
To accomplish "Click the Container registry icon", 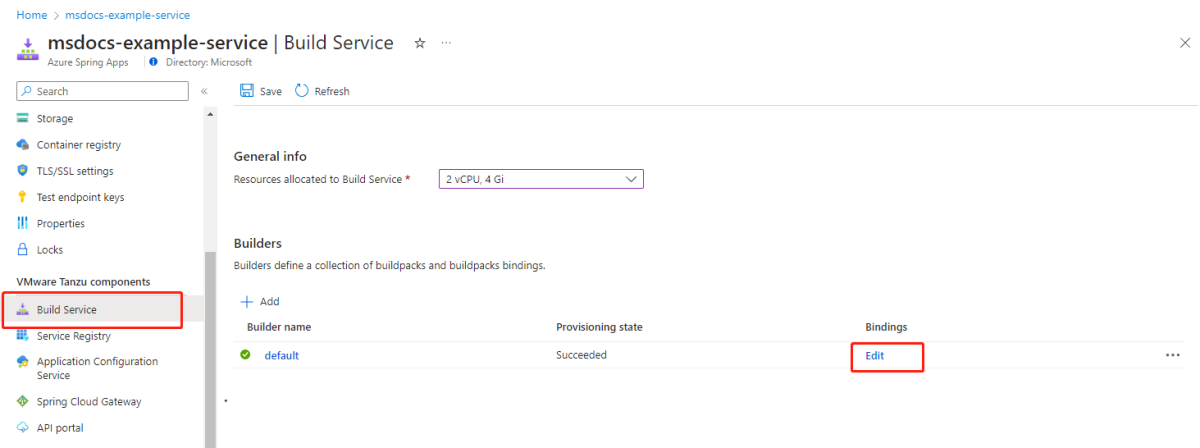I will click(x=23, y=145).
